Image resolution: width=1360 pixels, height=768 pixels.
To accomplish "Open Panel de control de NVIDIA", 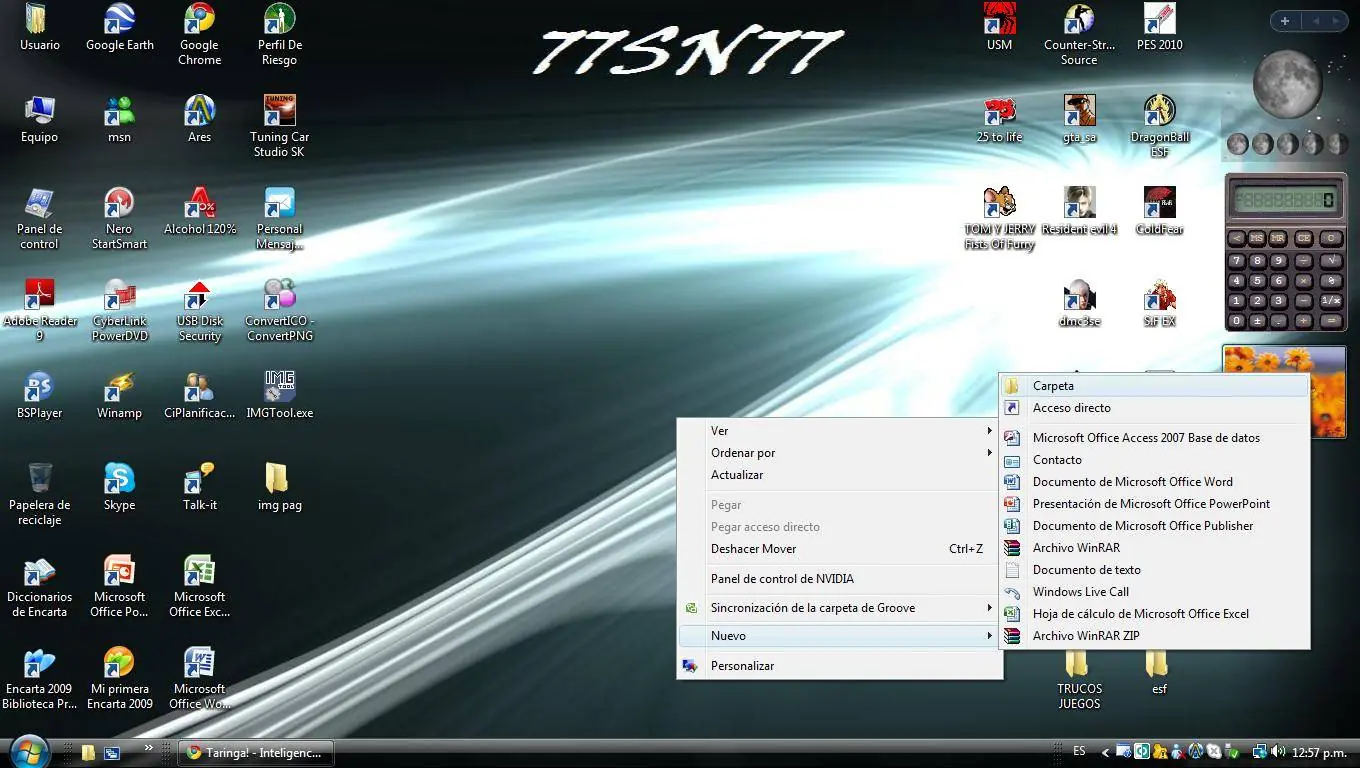I will tap(840, 579).
